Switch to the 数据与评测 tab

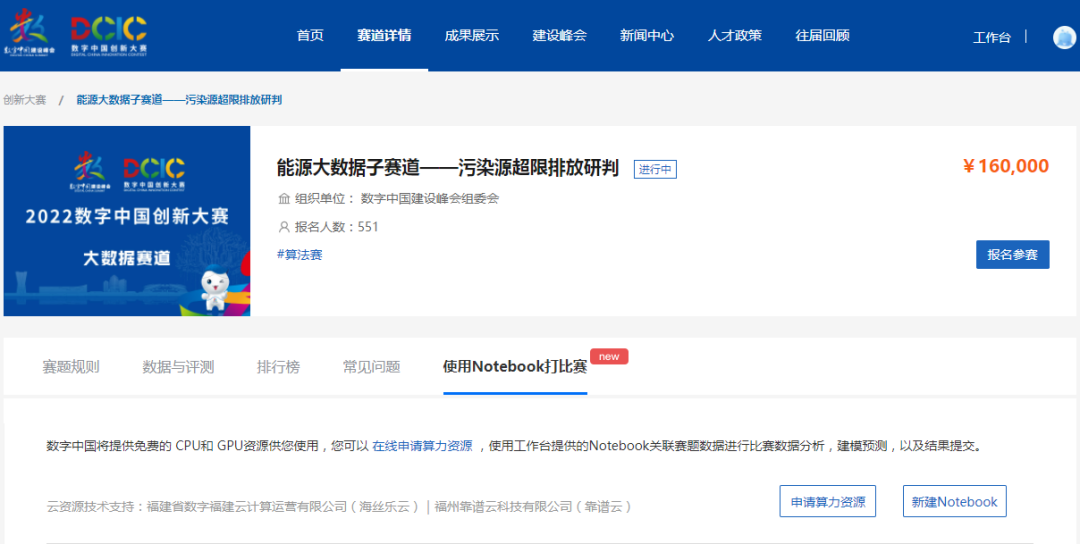click(178, 367)
